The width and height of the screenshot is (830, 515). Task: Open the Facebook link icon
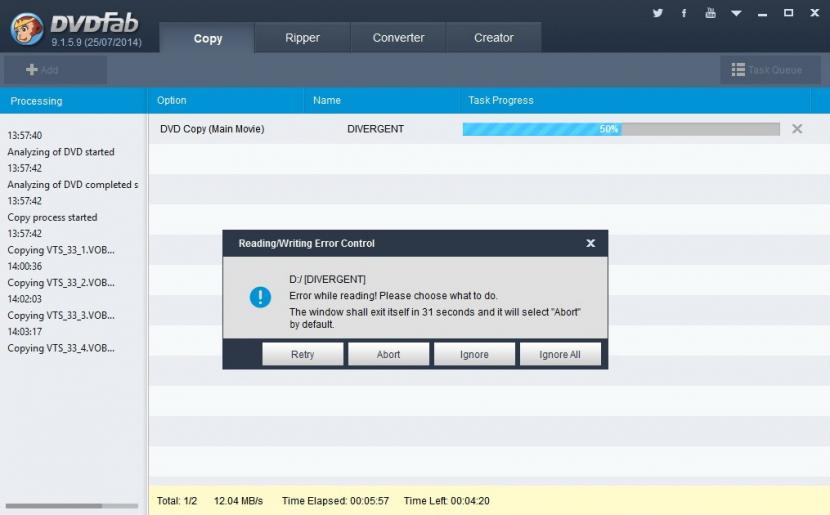pyautogui.click(x=684, y=13)
